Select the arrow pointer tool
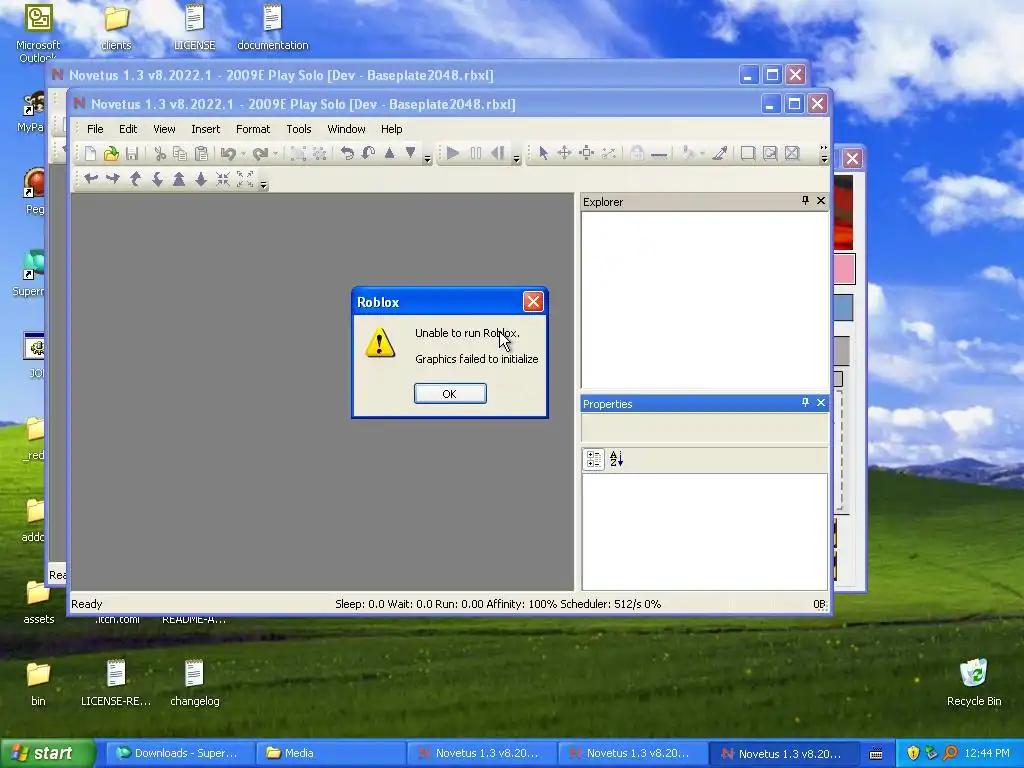 pyautogui.click(x=543, y=153)
